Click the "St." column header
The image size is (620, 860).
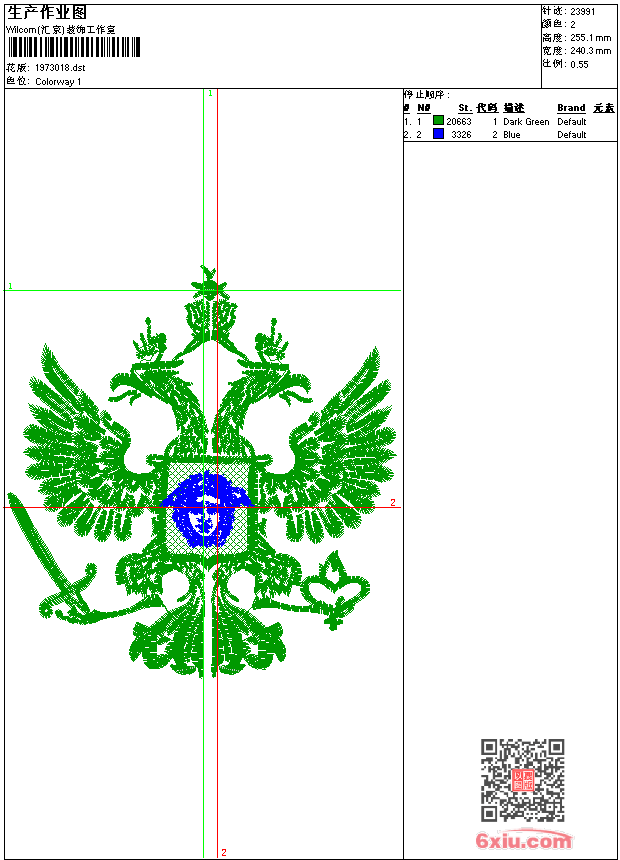(465, 108)
